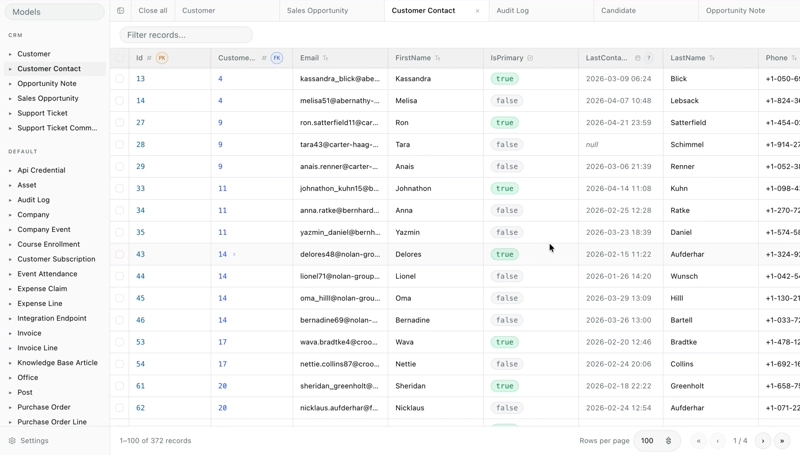The width and height of the screenshot is (800, 455).
Task: Open record Id 13 link
Action: [x=140, y=79]
